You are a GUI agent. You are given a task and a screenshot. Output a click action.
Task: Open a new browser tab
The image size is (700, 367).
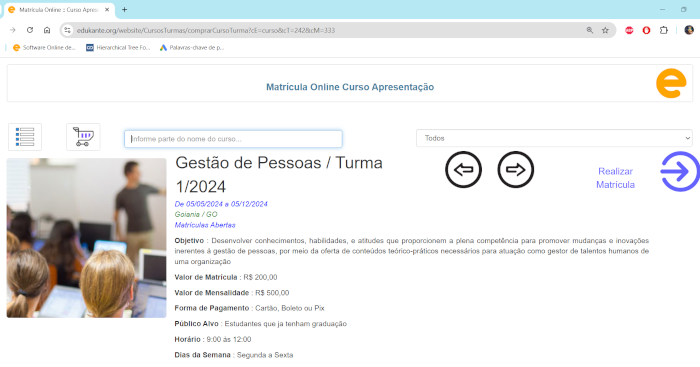pyautogui.click(x=125, y=9)
